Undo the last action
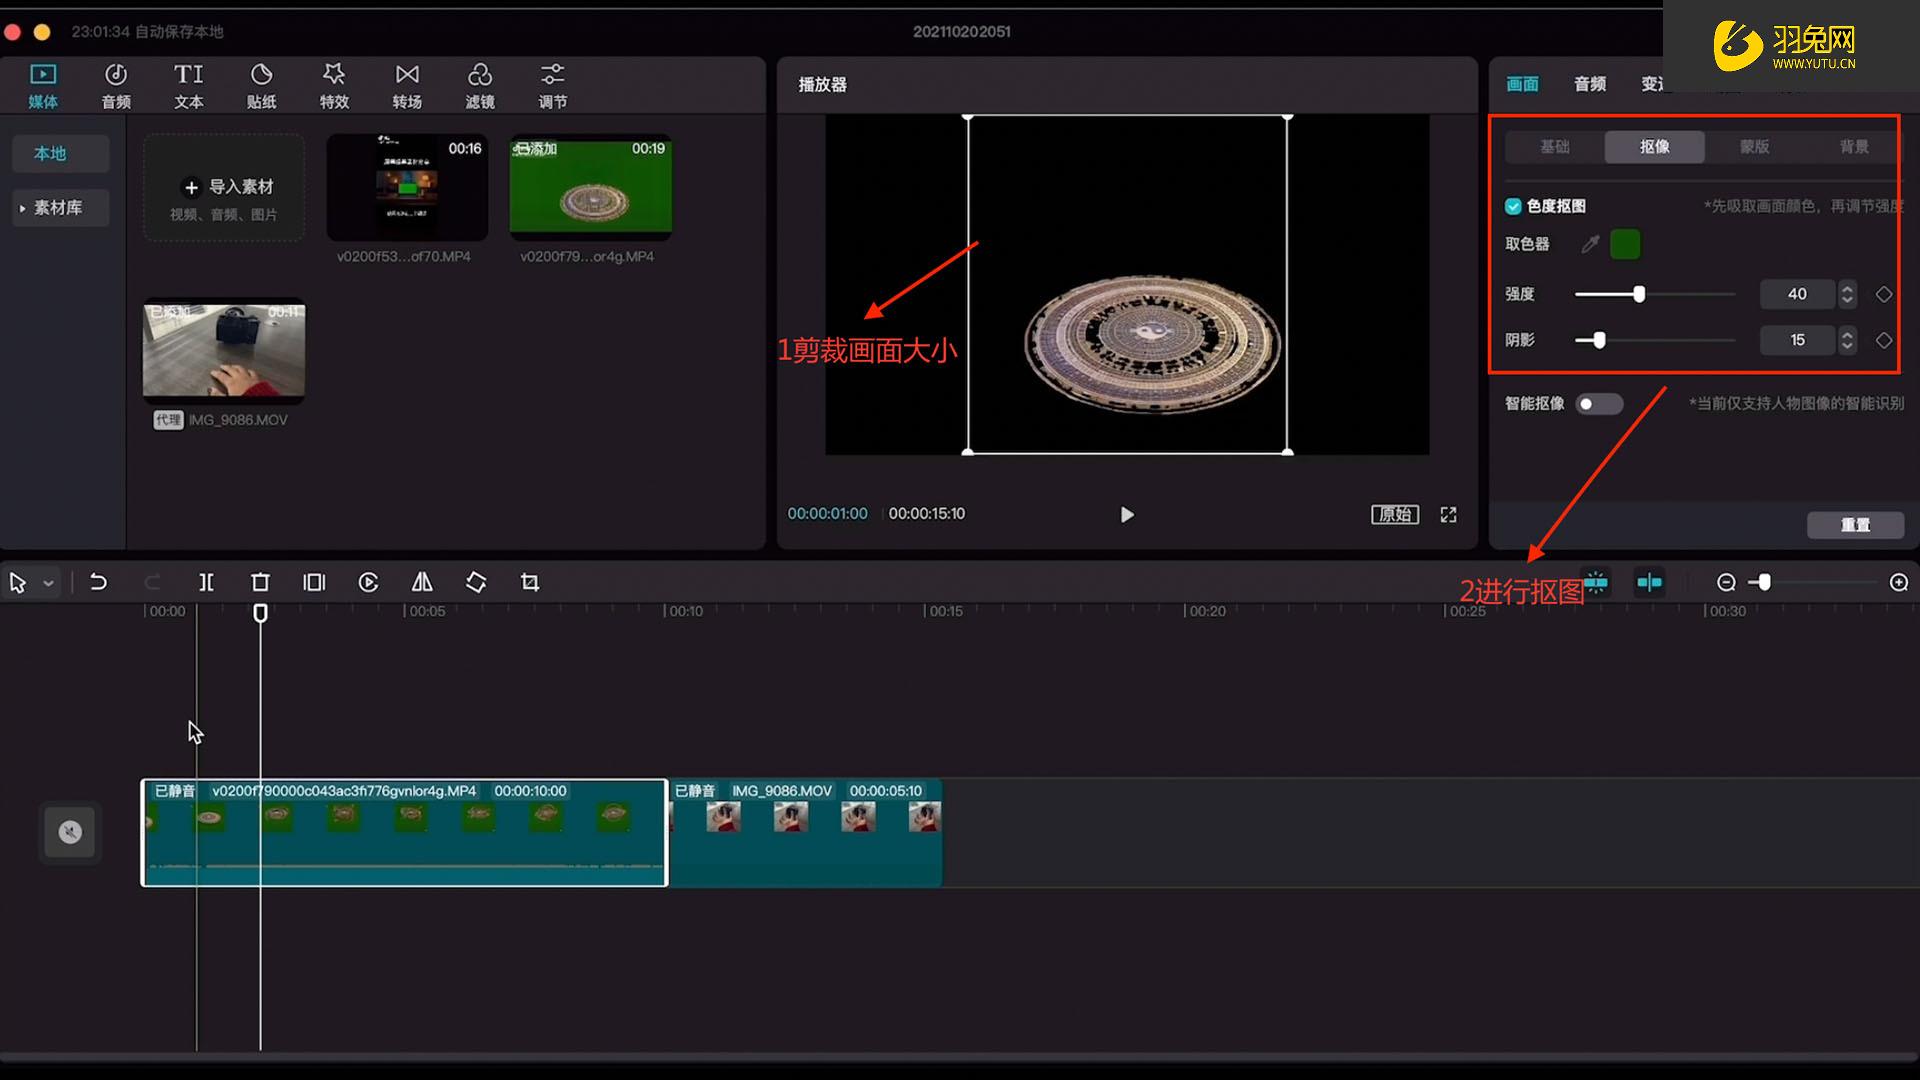Viewport: 1920px width, 1080px height. [x=98, y=582]
